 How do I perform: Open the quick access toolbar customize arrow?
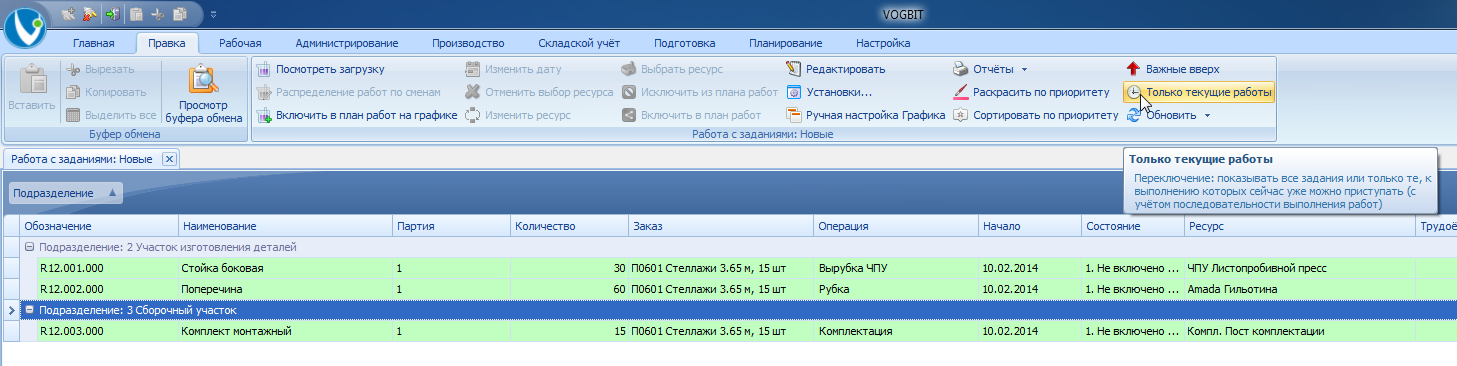pos(213,14)
